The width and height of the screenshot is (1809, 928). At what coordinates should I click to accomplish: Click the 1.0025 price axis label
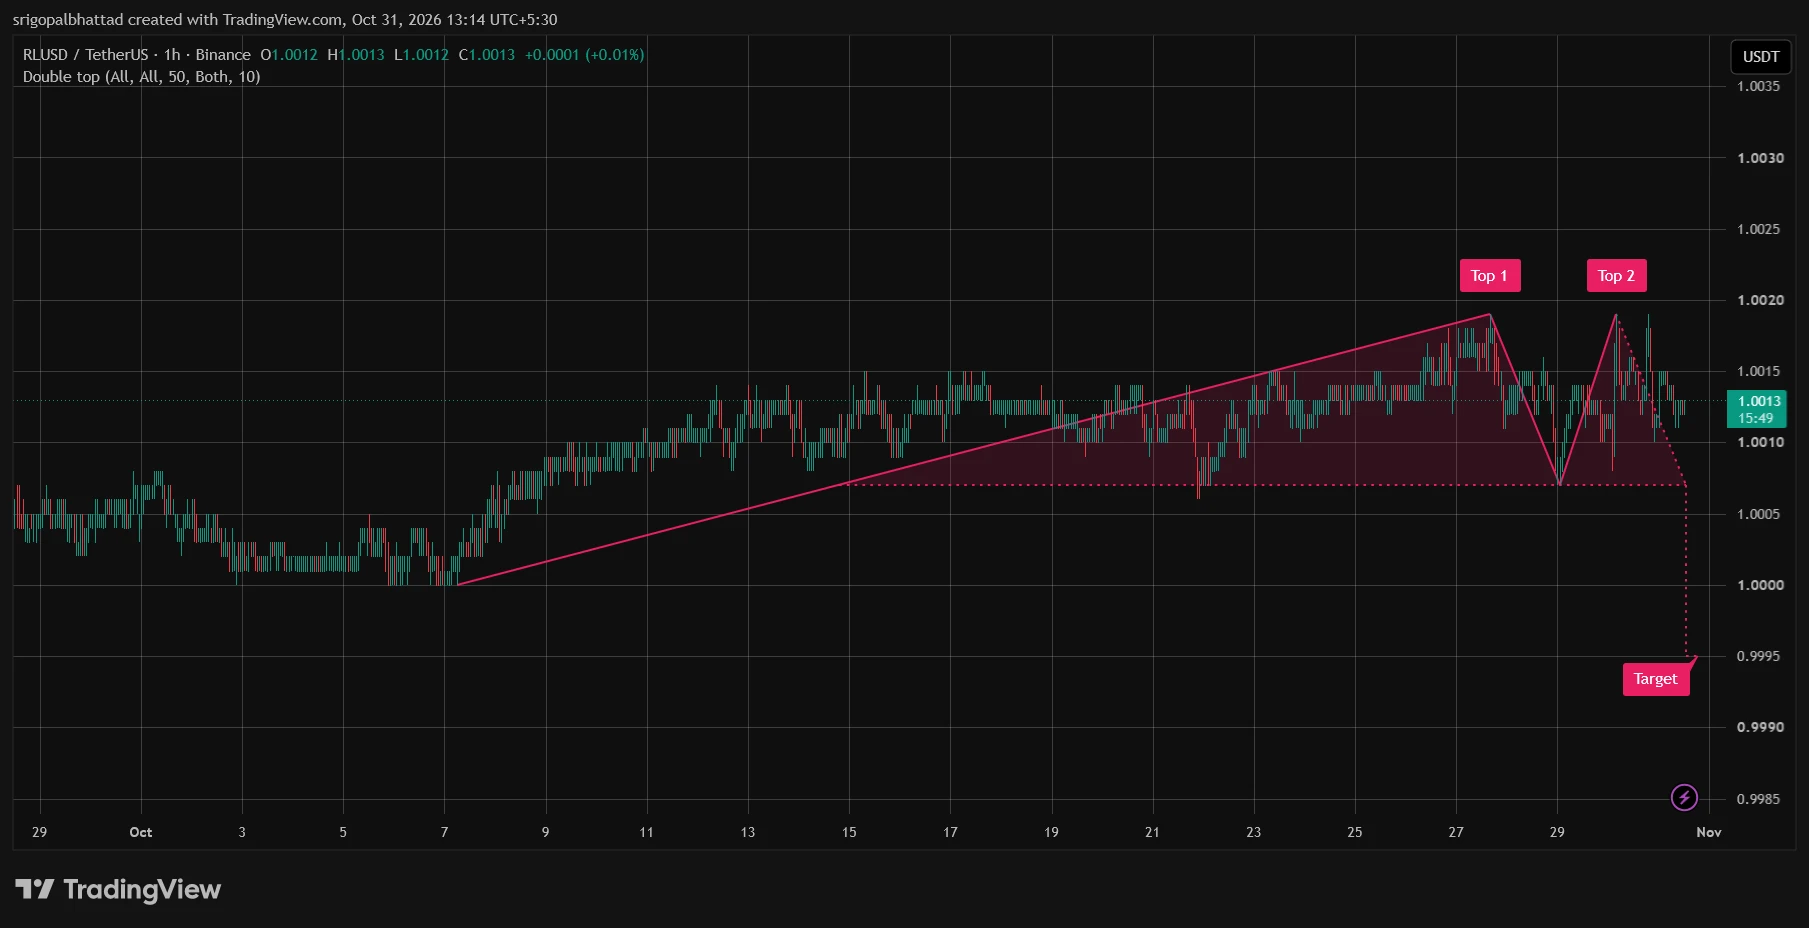[1759, 229]
